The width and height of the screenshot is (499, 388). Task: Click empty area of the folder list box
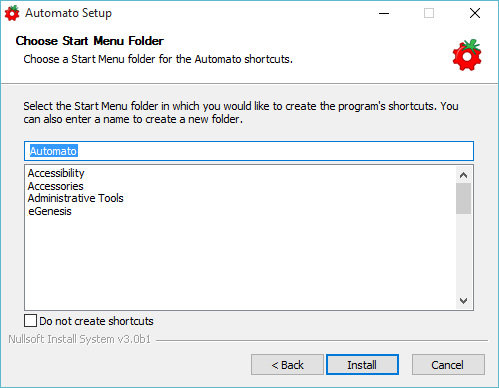pos(240,260)
